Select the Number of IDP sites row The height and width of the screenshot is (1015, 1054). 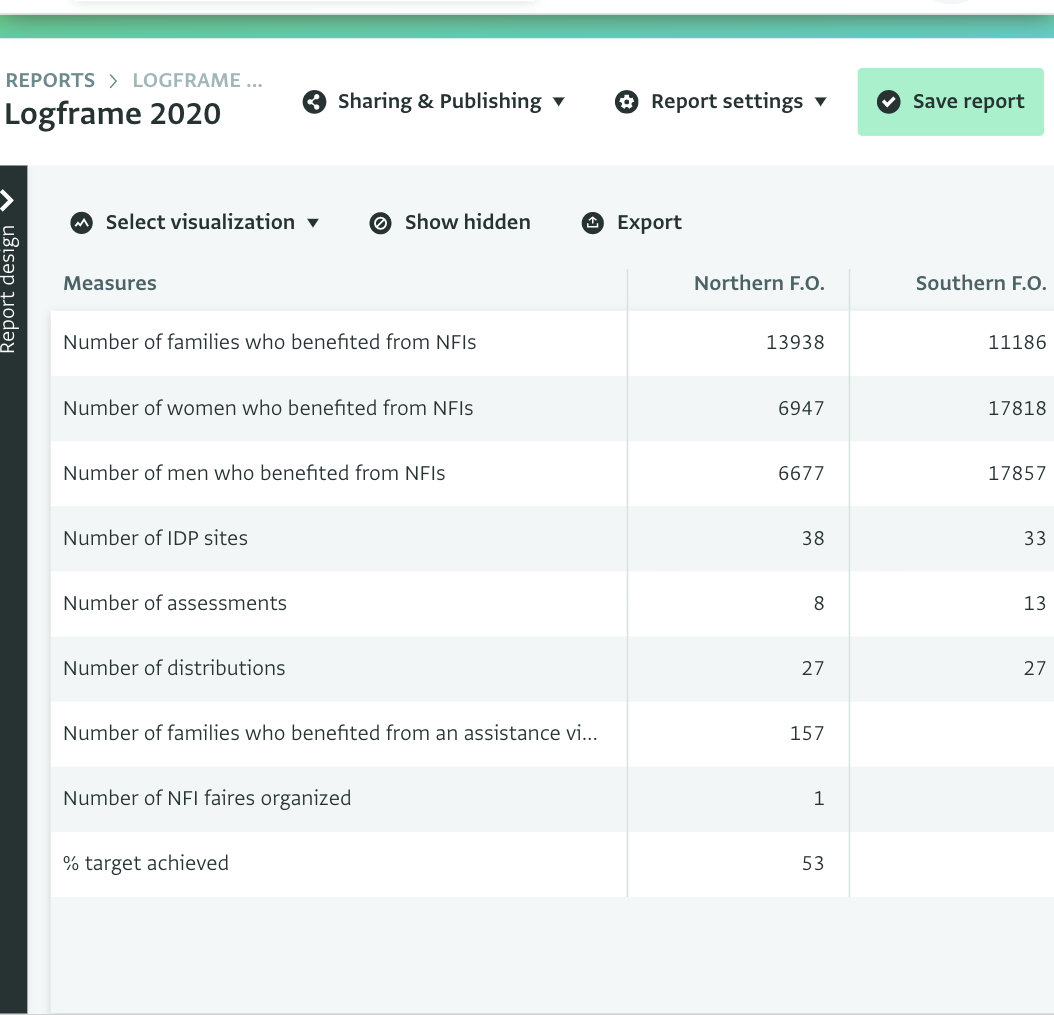155,538
